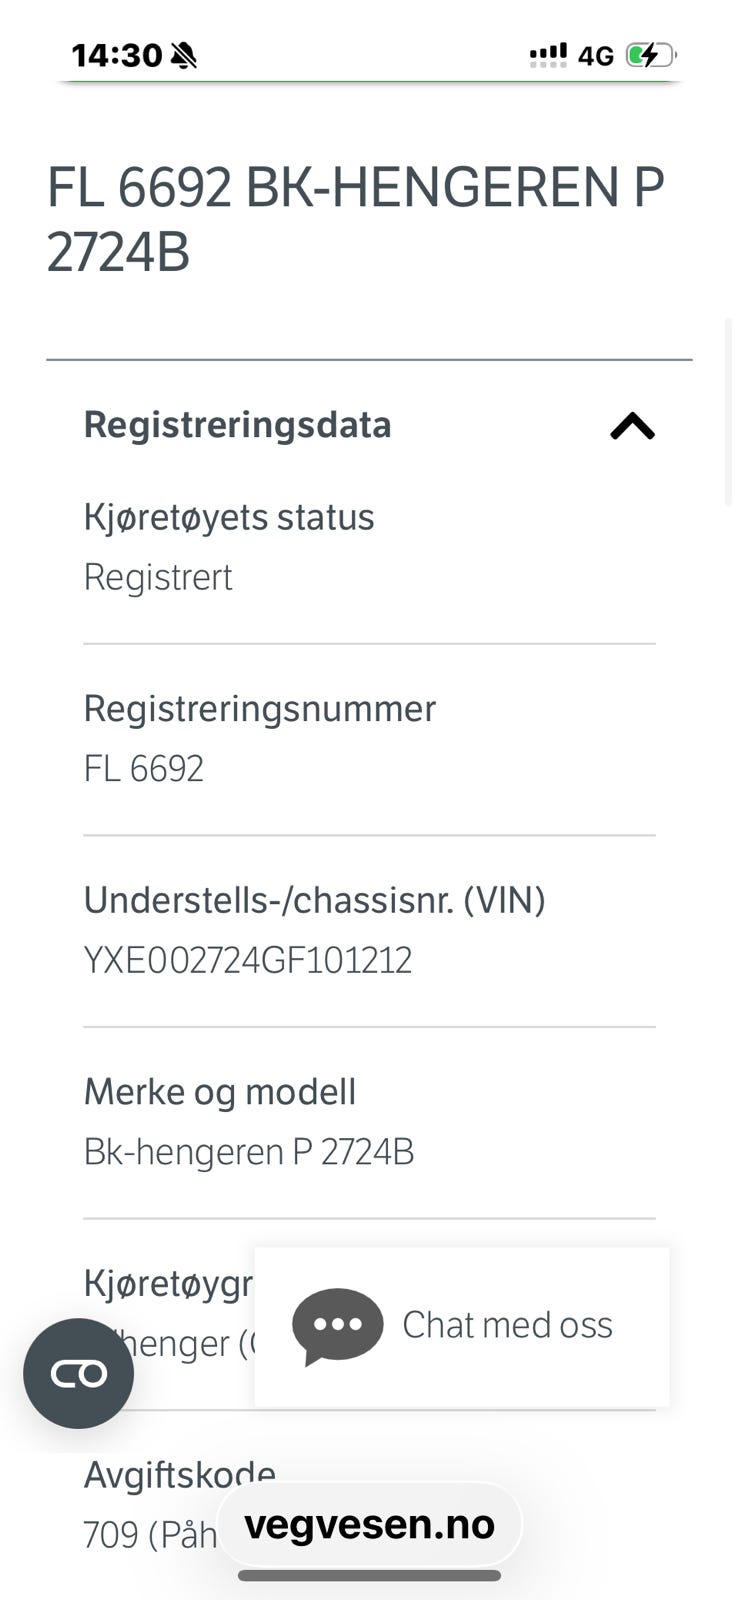Select the VIN value YXE002724GF101212
Image resolution: width=739 pixels, height=1600 pixels.
pyautogui.click(x=248, y=961)
